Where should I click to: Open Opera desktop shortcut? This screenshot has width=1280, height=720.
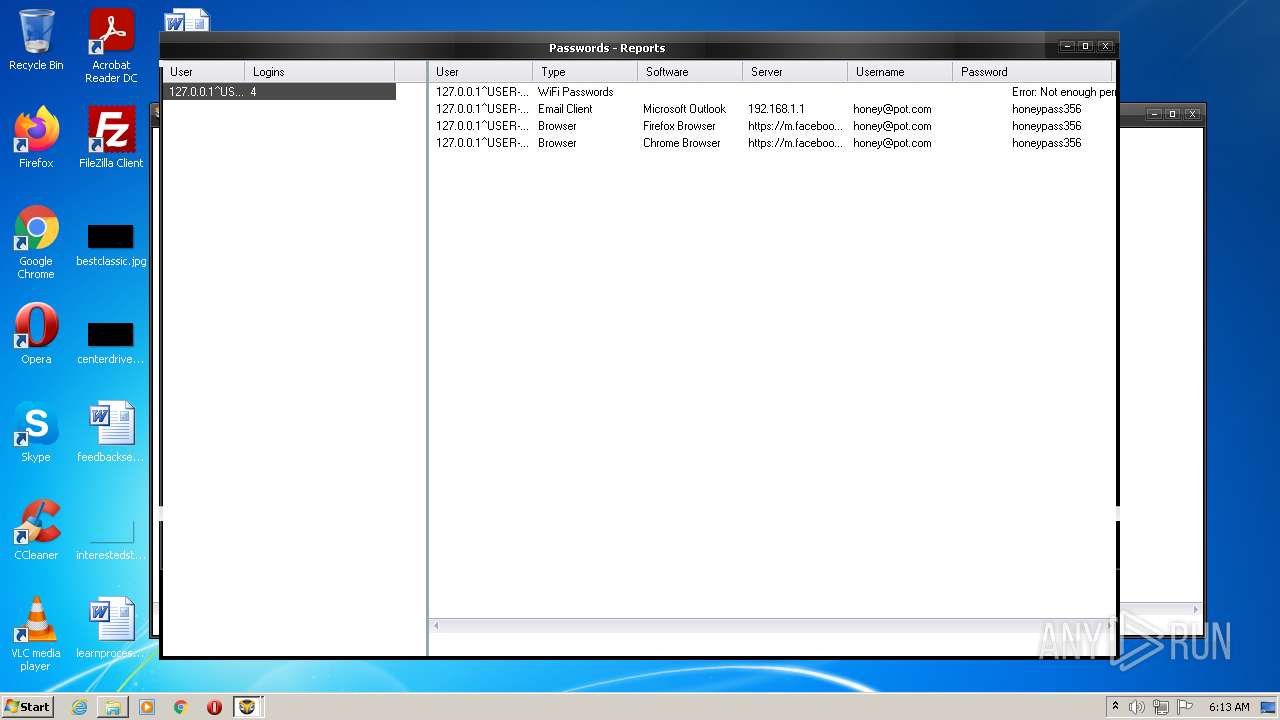pos(36,334)
